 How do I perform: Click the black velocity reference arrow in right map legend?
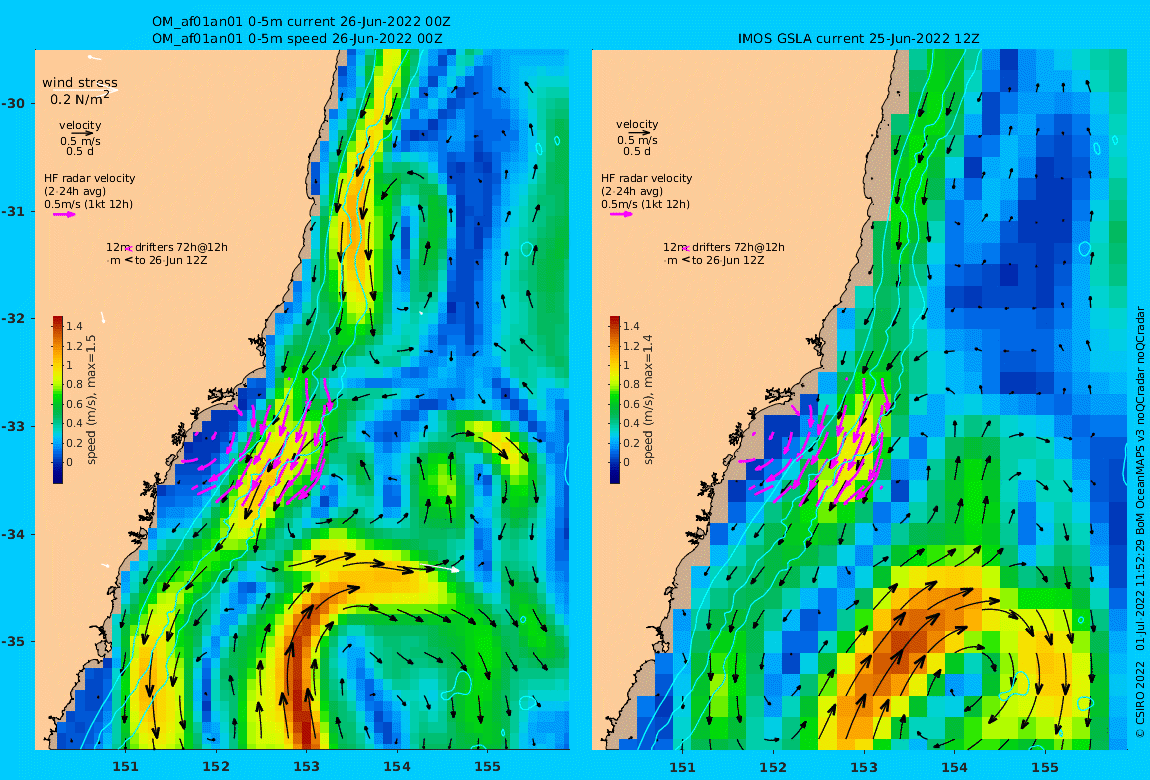pyautogui.click(x=640, y=133)
